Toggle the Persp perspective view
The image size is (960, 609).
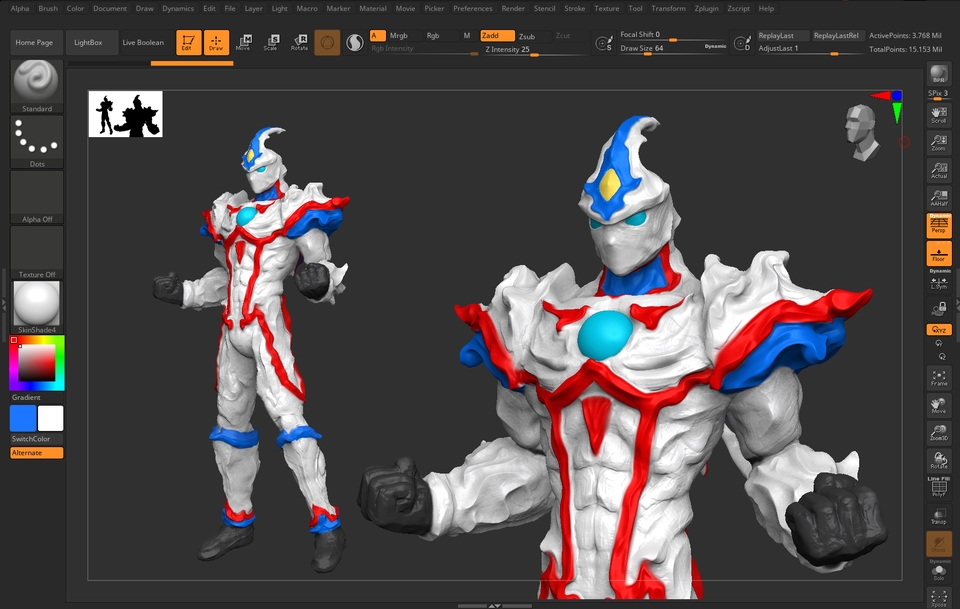click(x=939, y=226)
